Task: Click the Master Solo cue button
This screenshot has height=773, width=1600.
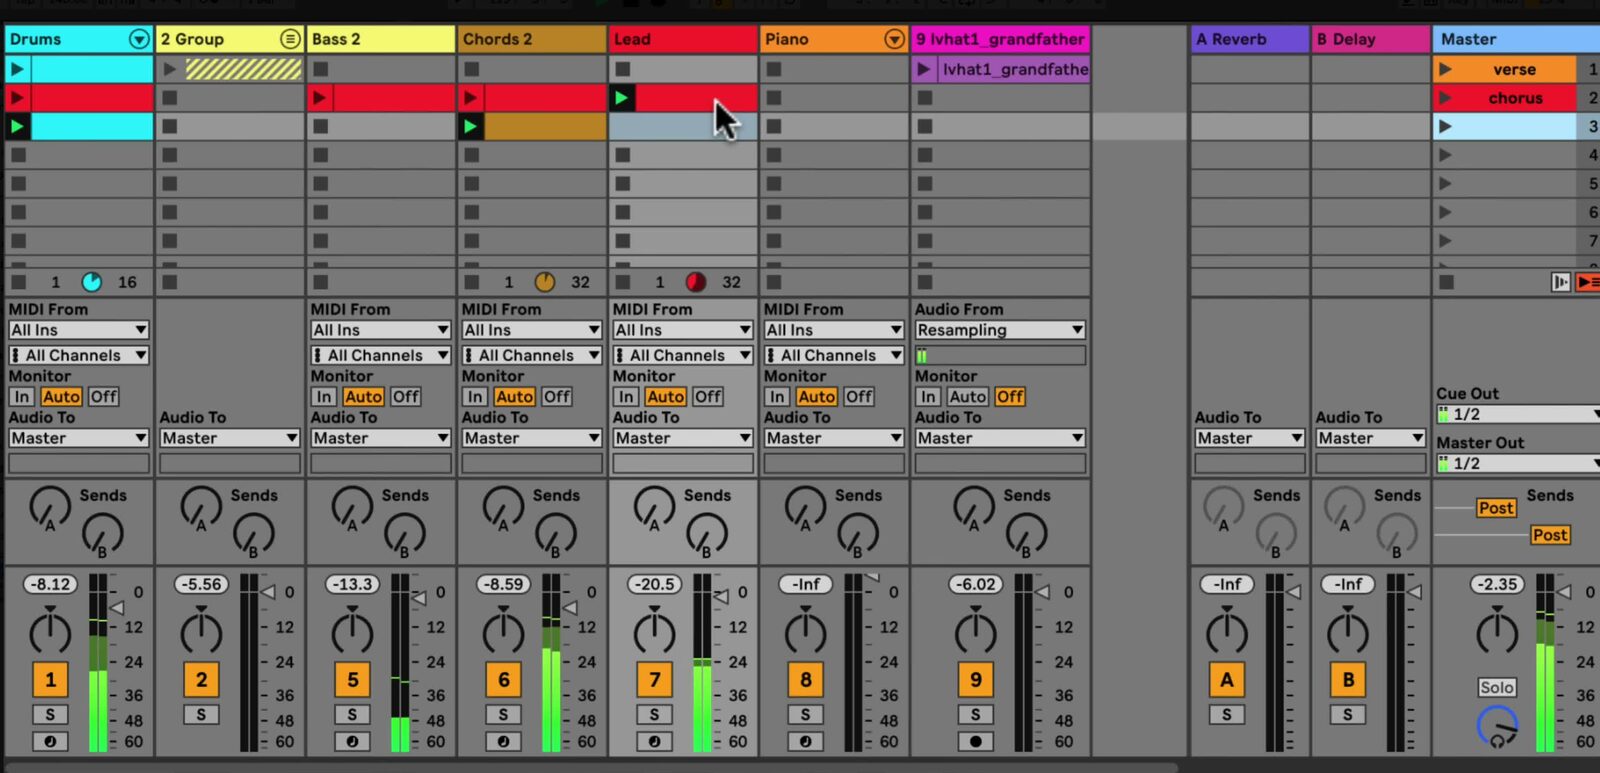Action: click(x=1497, y=687)
